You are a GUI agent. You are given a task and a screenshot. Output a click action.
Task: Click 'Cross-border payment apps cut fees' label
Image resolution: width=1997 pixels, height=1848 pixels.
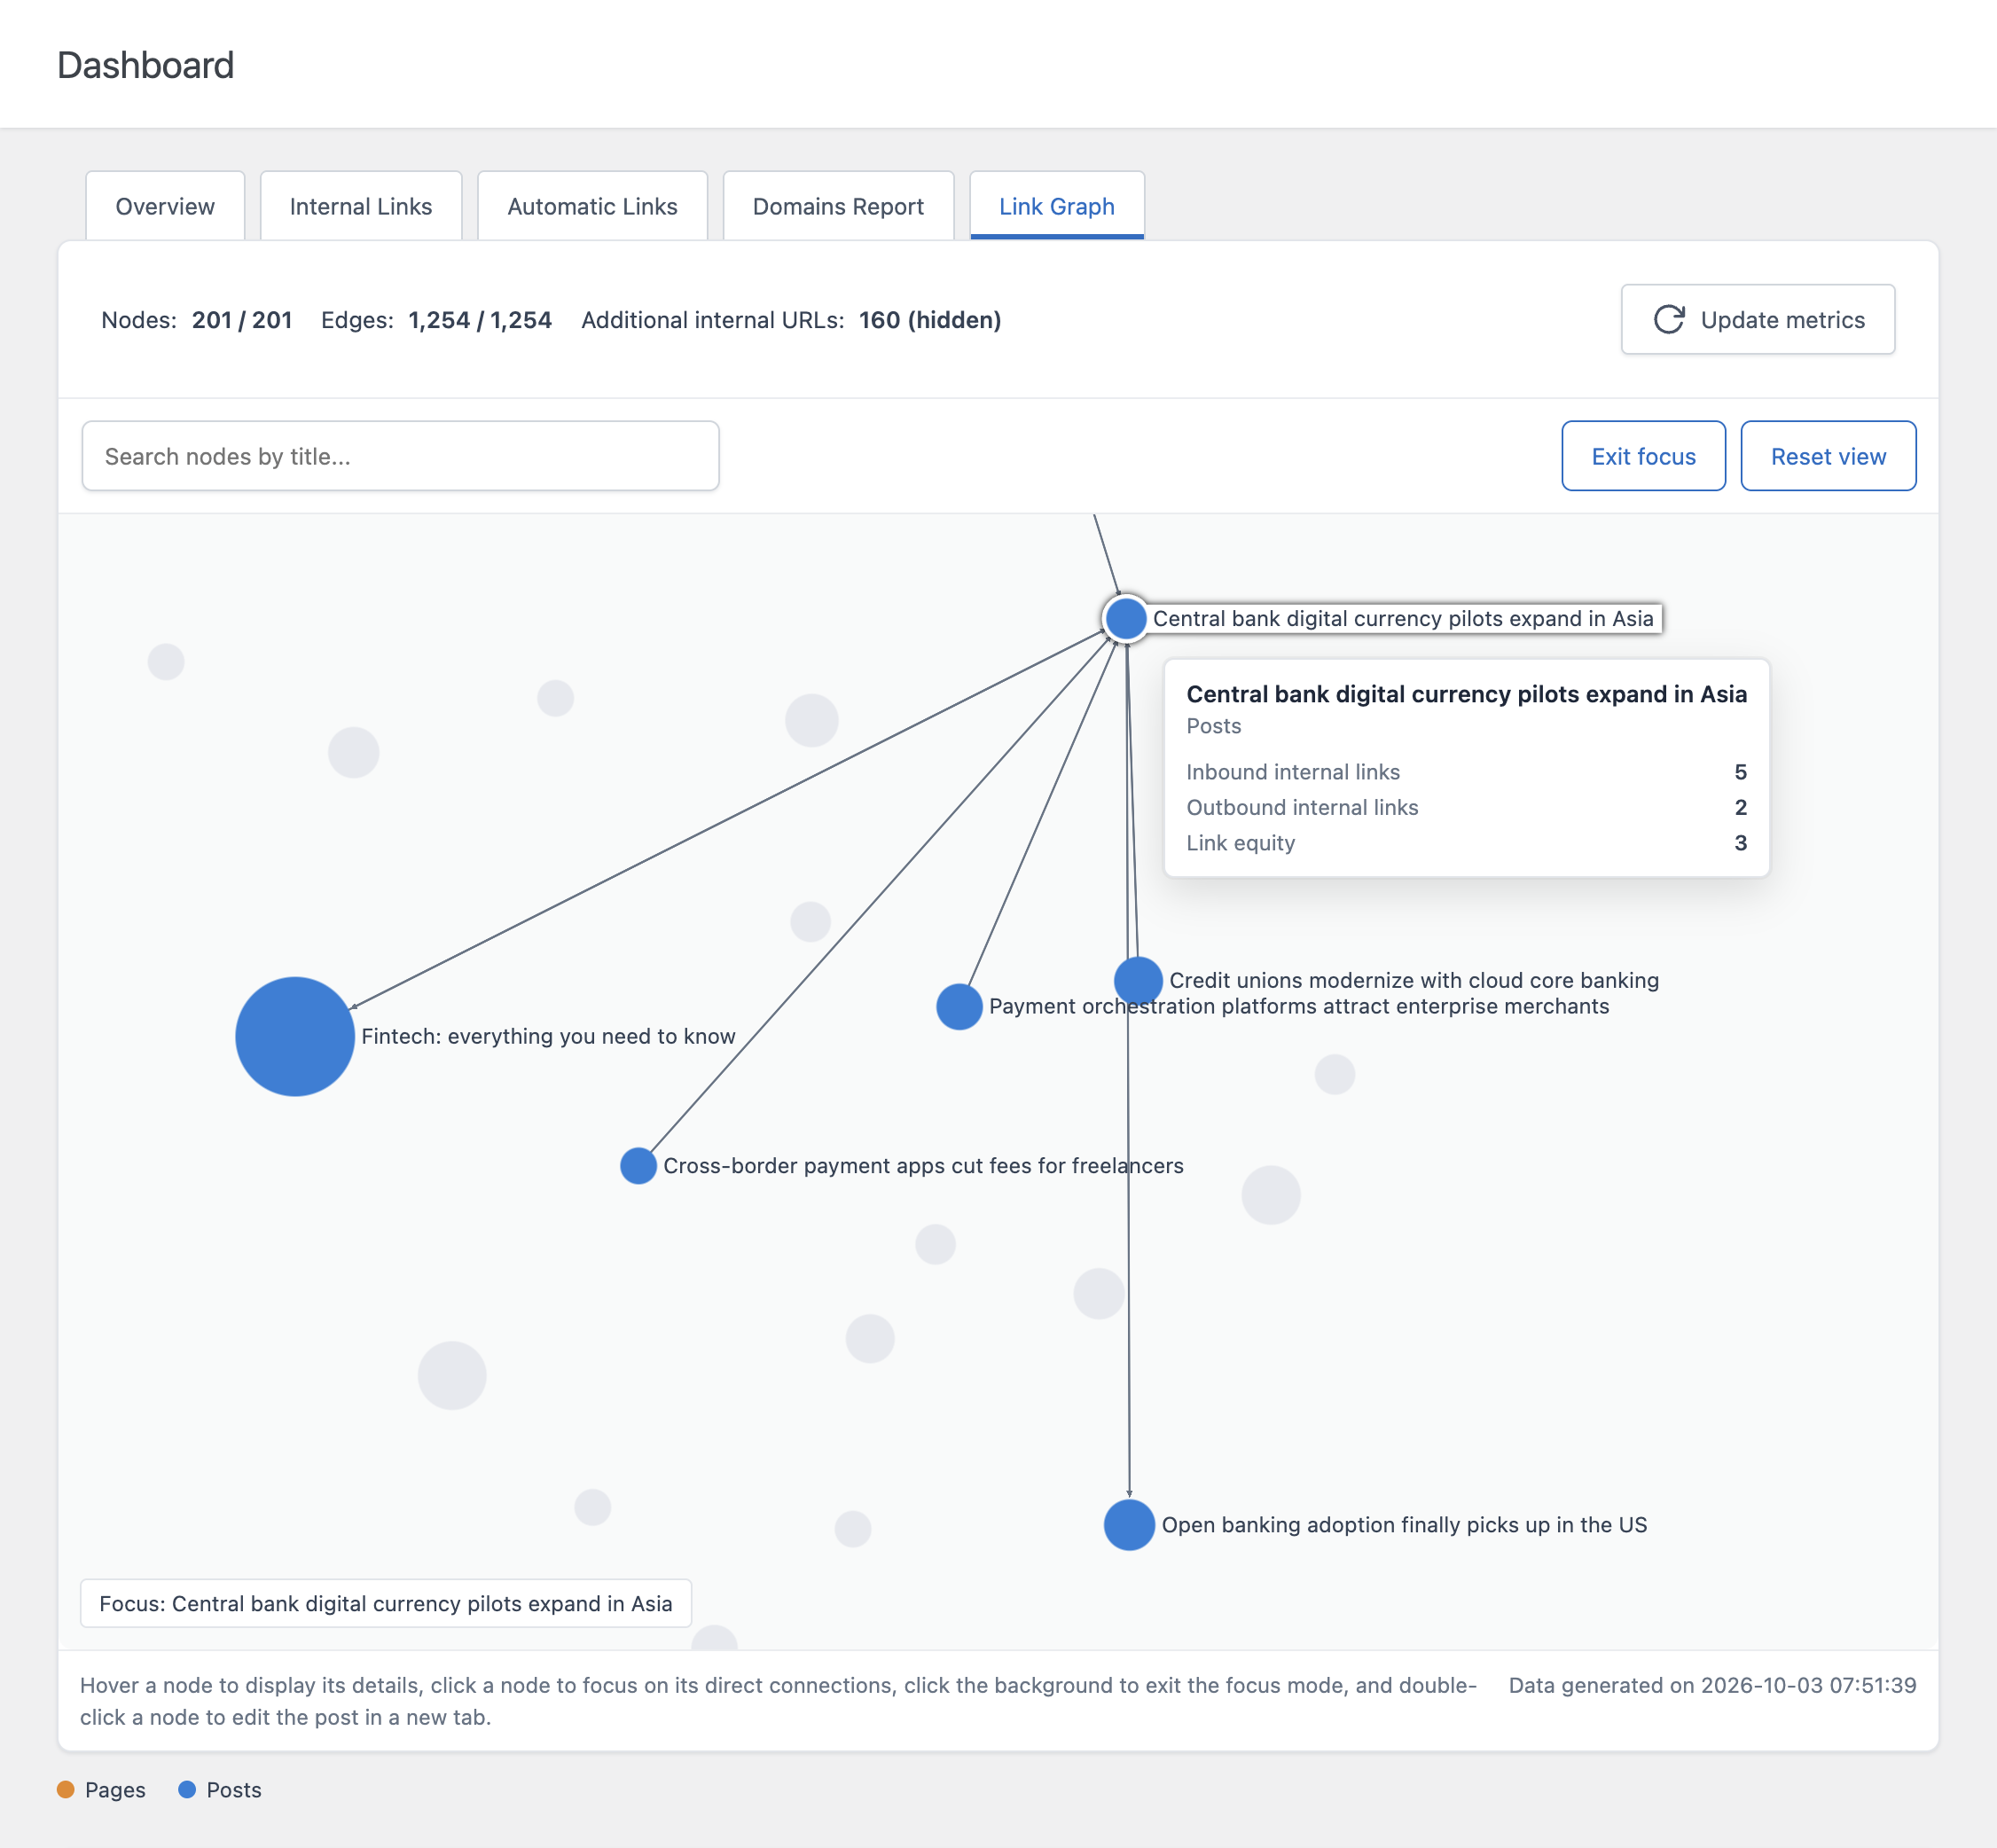[x=923, y=1165]
